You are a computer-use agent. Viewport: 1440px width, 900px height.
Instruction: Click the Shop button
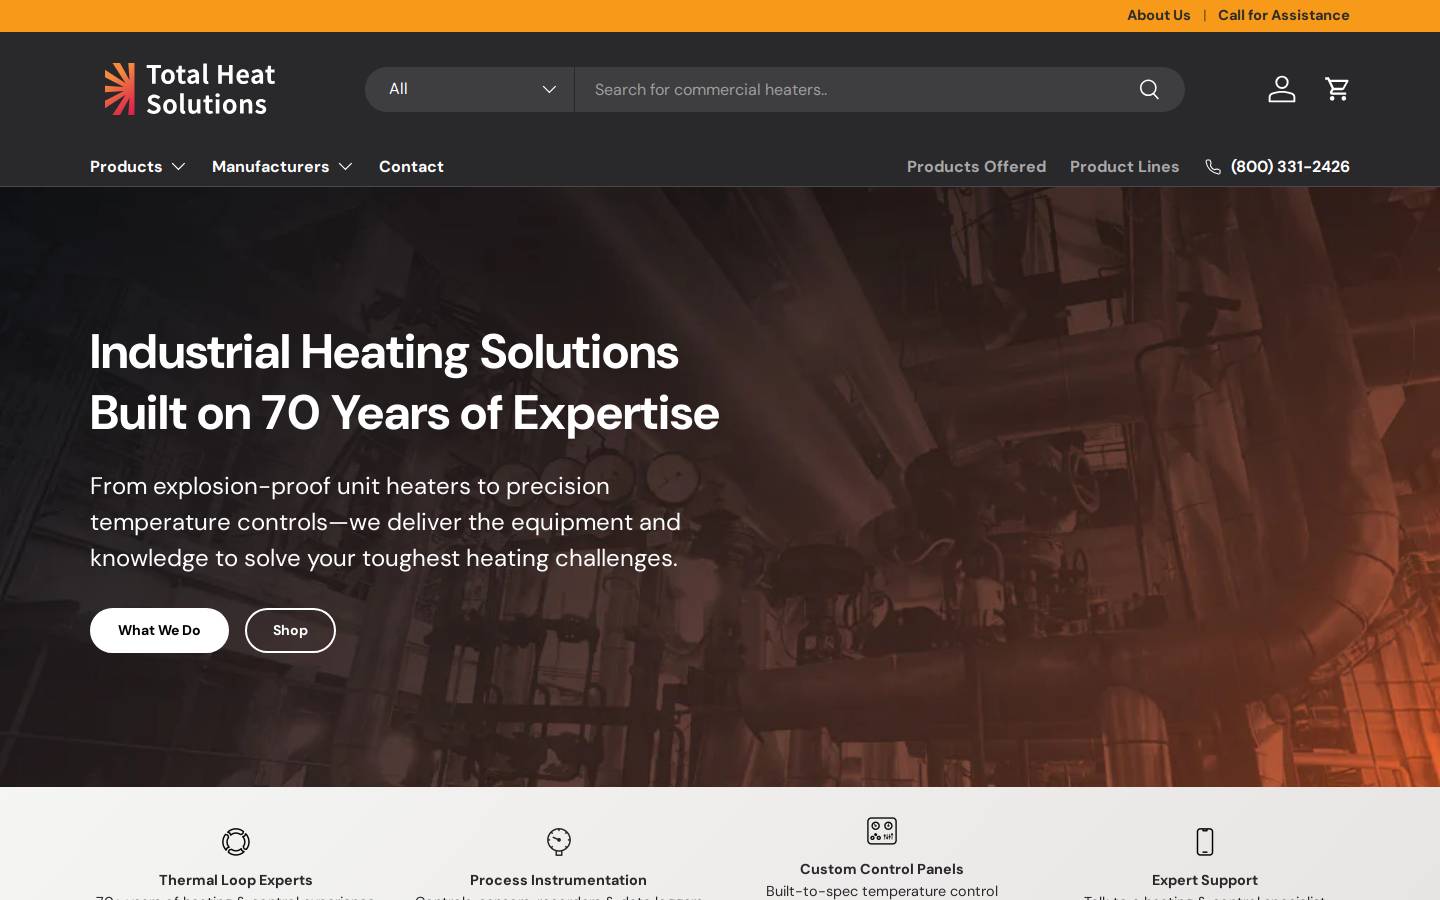[x=290, y=630]
